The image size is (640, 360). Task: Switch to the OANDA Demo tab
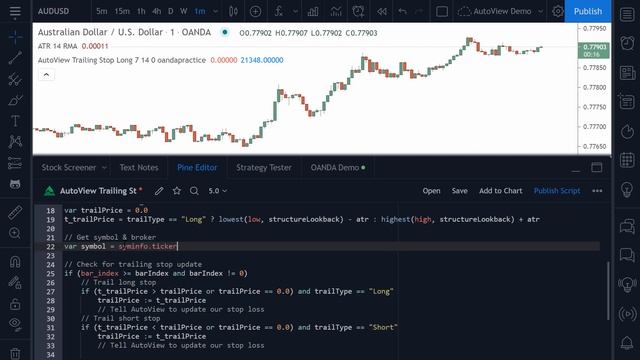click(x=338, y=168)
